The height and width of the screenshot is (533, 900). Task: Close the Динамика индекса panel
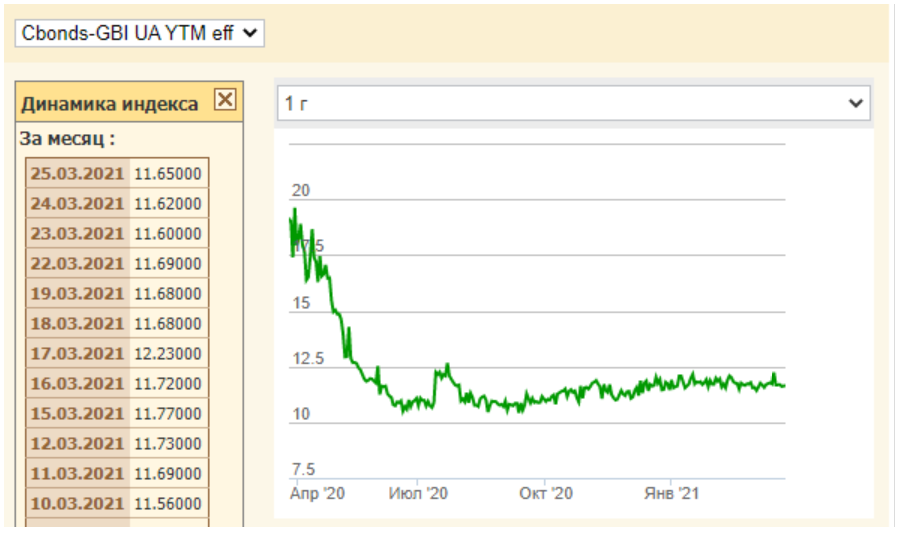point(225,99)
